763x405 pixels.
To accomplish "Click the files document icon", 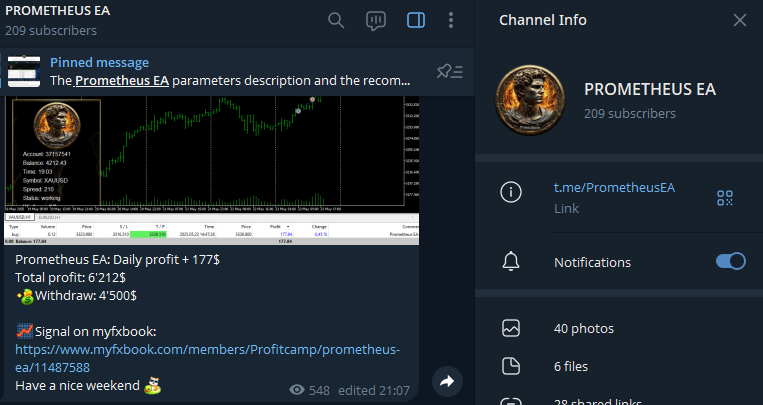I will click(511, 366).
